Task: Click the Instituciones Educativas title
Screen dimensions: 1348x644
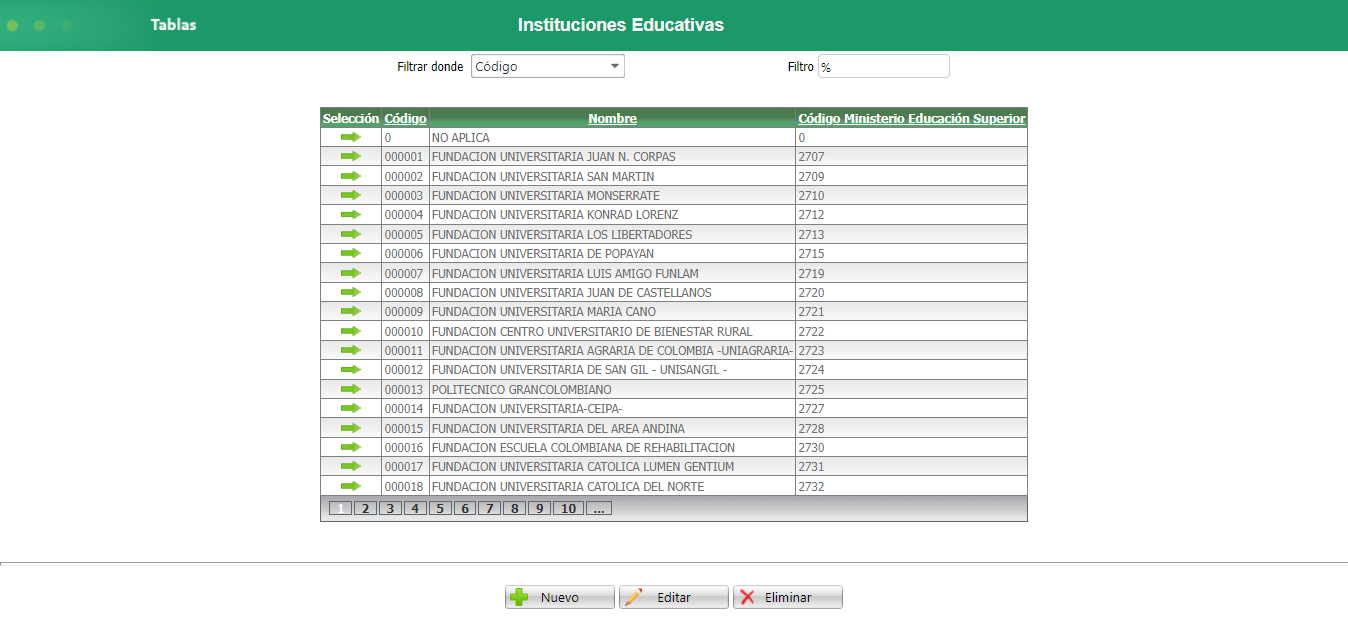Action: [621, 25]
